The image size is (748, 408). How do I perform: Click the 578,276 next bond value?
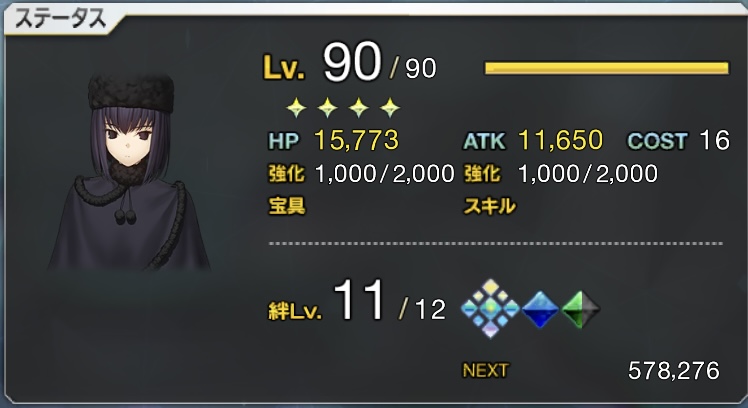674,370
